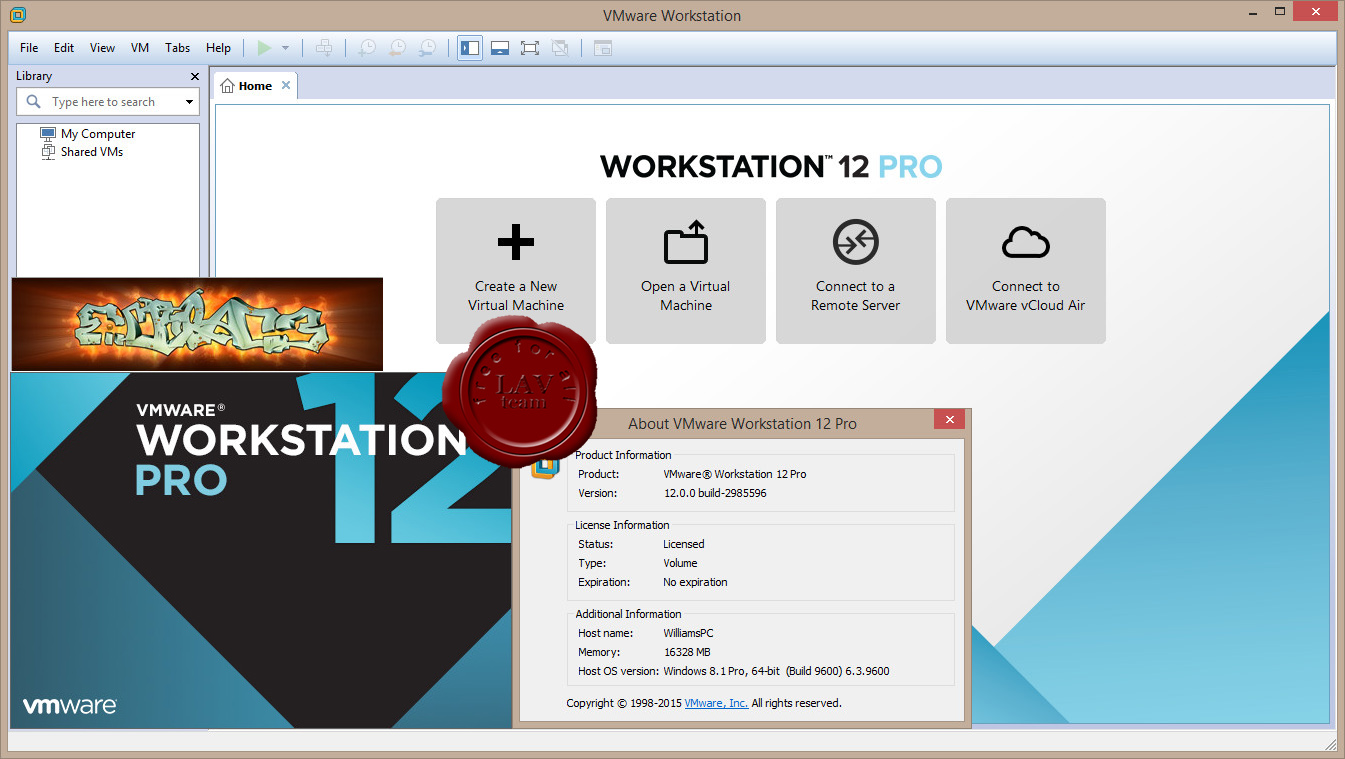Click the host name WilliamsPC

[x=688, y=633]
